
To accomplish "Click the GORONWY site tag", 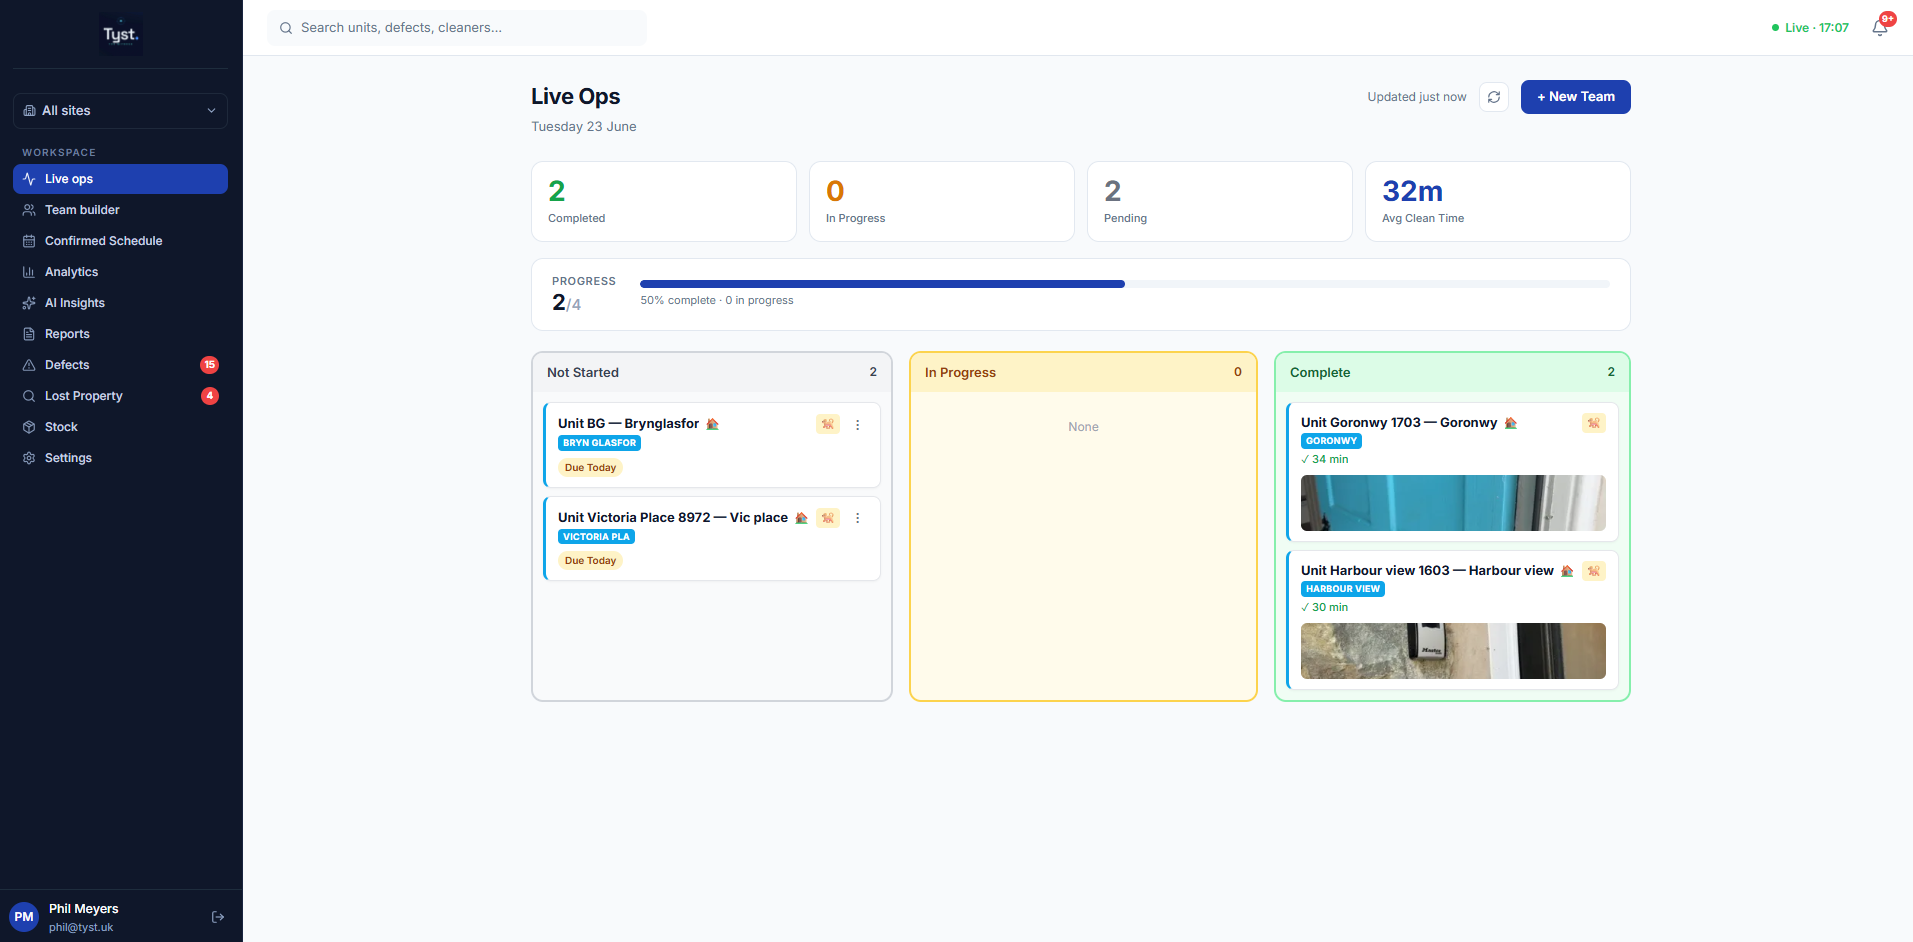I will click(1331, 441).
